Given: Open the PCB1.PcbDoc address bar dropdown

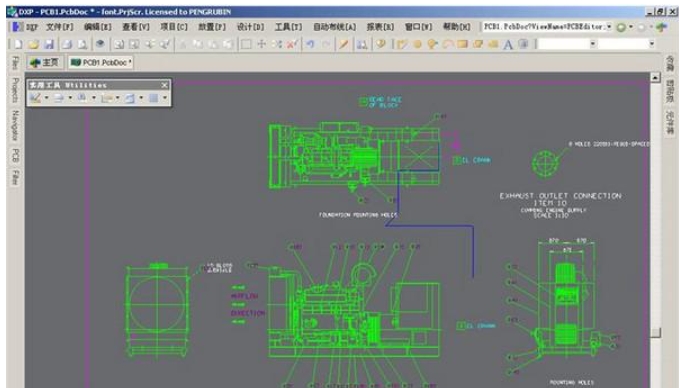Looking at the screenshot, I should click(x=609, y=27).
